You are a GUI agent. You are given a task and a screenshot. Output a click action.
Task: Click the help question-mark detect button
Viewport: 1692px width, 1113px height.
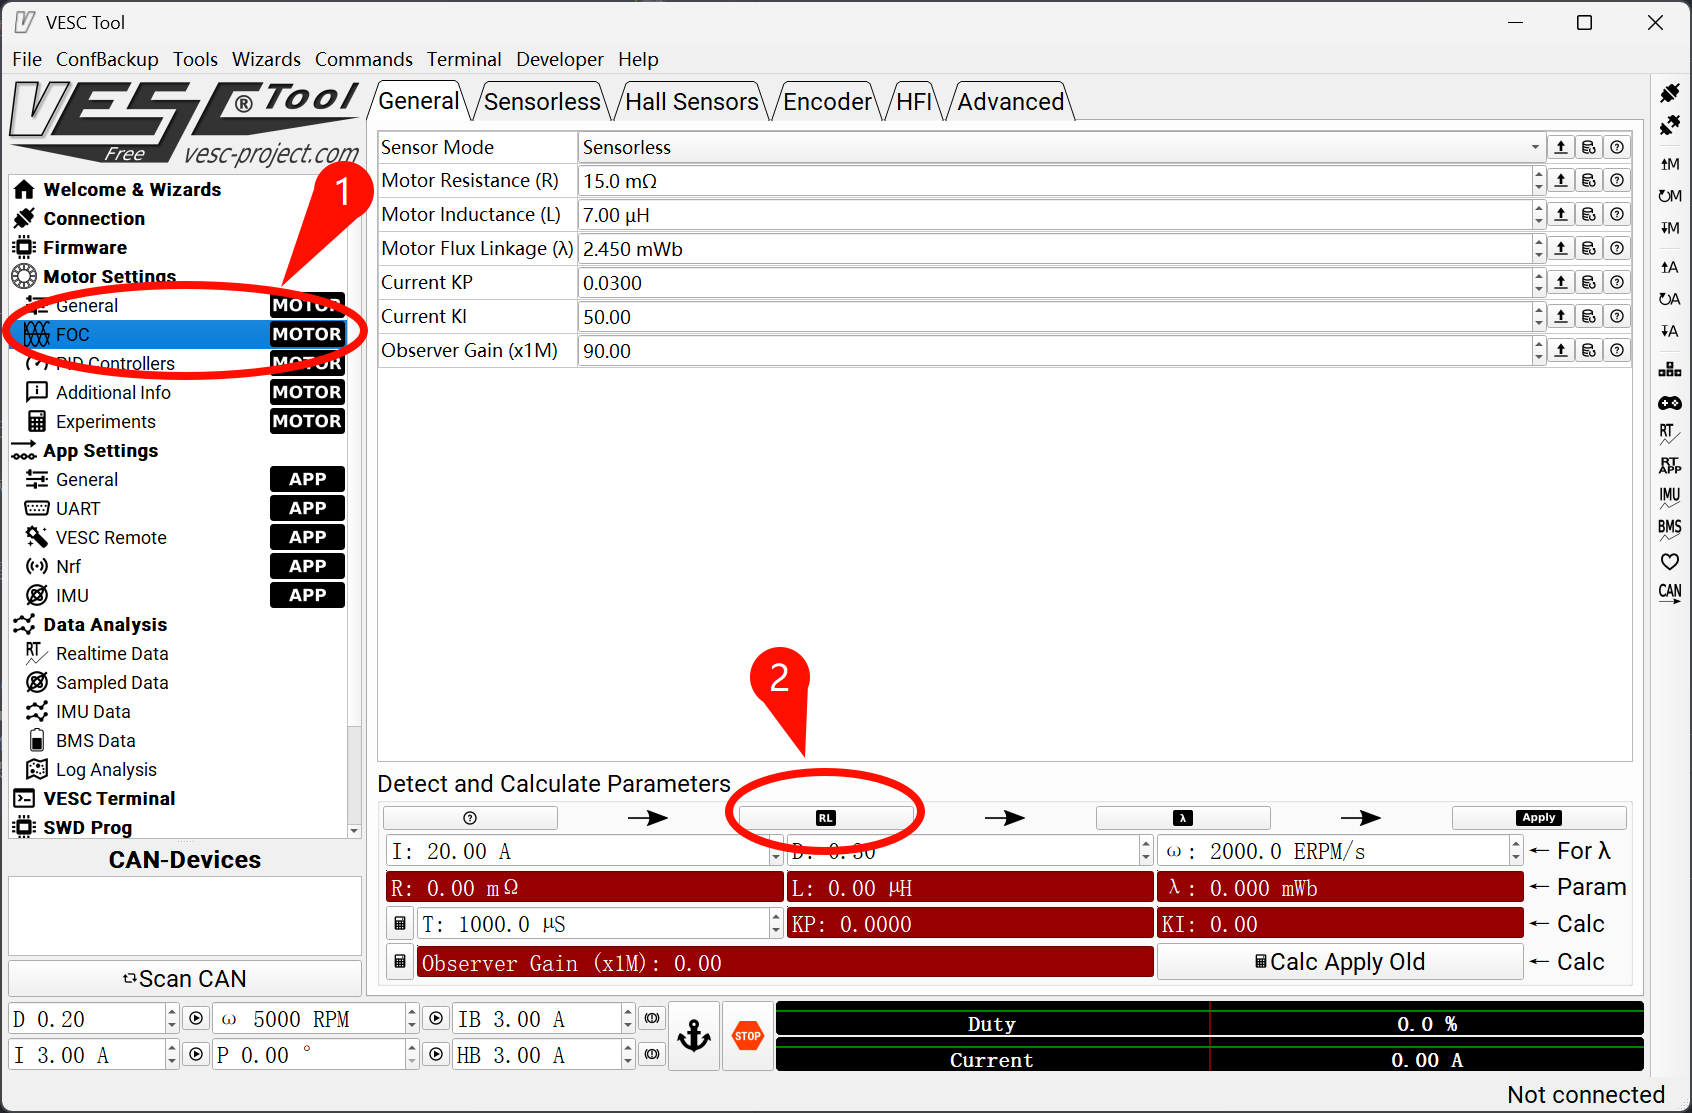(470, 818)
